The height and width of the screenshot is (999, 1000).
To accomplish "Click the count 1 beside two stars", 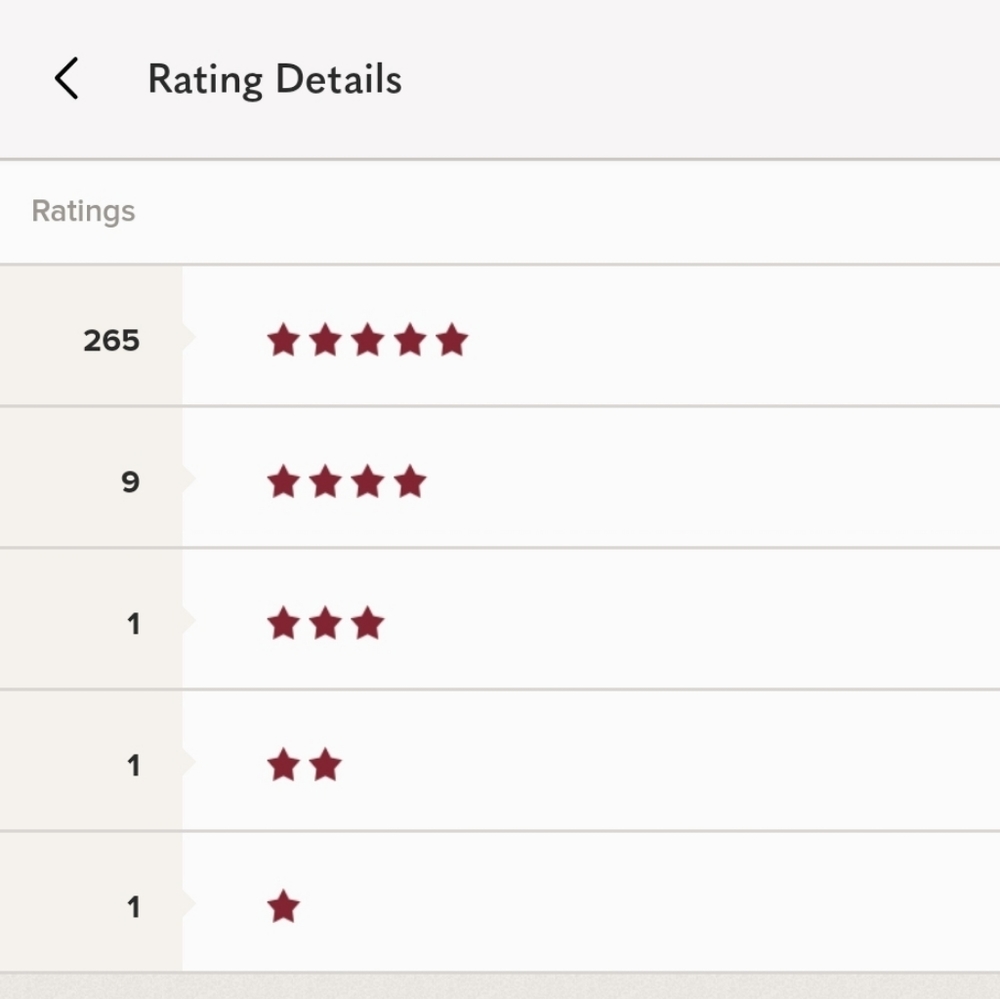I will [x=133, y=767].
